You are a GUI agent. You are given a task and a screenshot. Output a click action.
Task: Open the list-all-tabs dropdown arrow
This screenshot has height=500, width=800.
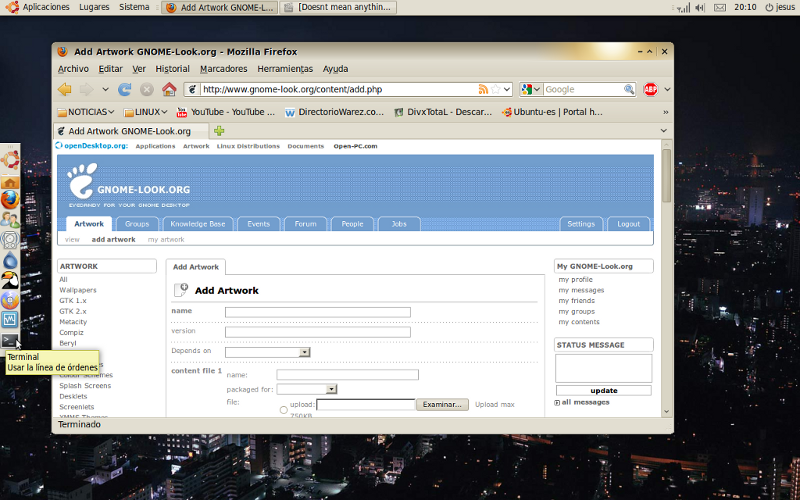pos(664,131)
